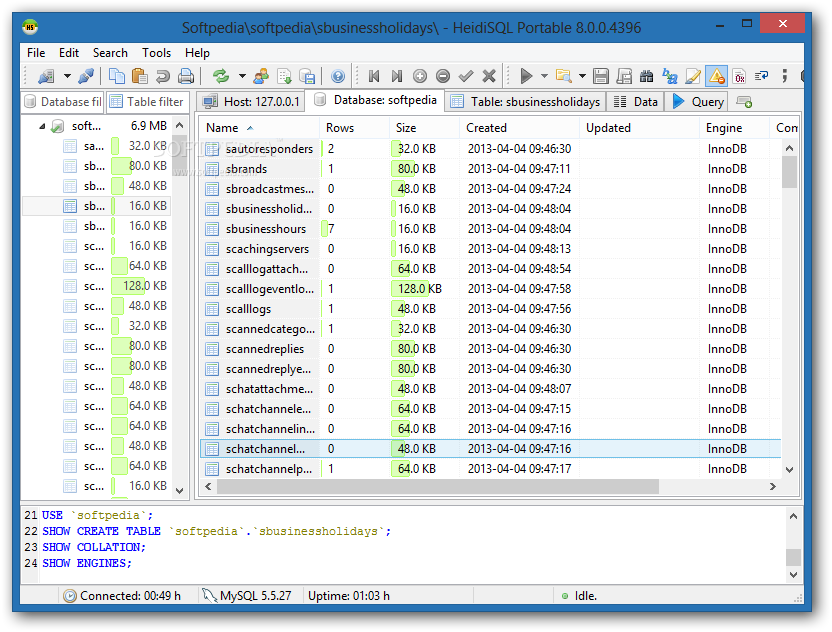Image resolution: width=832 pixels, height=632 pixels.
Task: Click the Database filter field
Action: coord(63,101)
